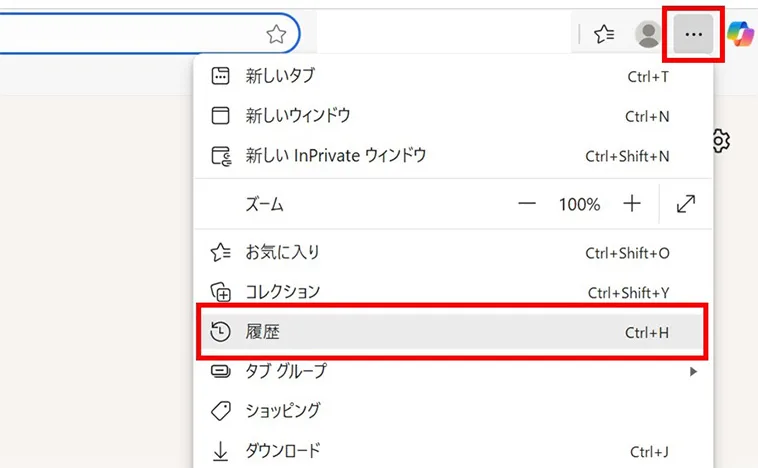Open the Copilot icon in toolbar
Image resolution: width=758 pixels, height=468 pixels.
click(x=742, y=34)
